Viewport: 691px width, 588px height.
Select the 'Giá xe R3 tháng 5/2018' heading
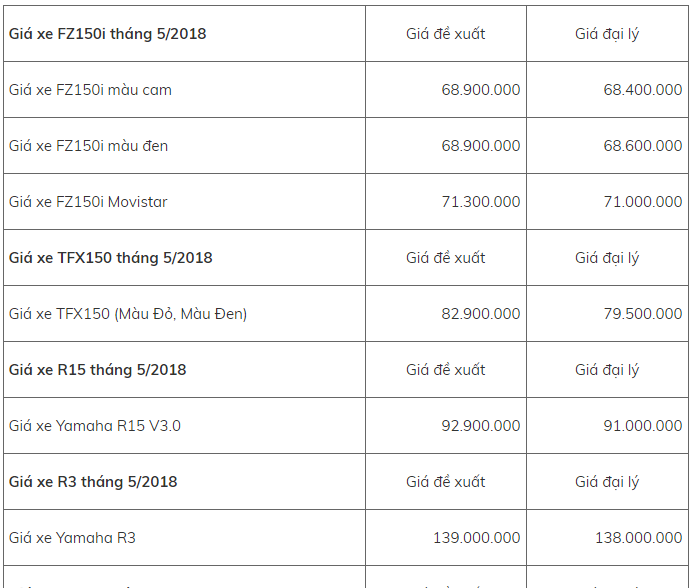(93, 482)
